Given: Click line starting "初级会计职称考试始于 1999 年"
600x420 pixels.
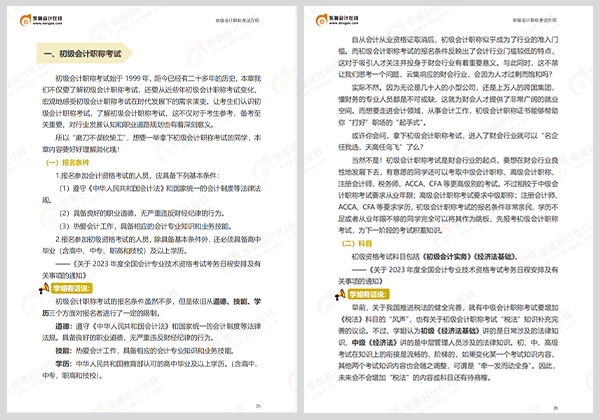Looking at the screenshot, I should [x=158, y=78].
